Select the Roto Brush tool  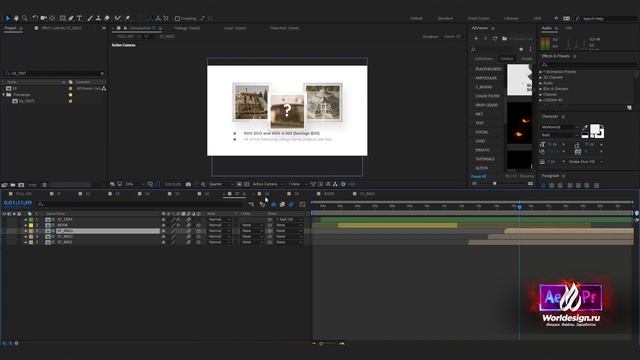coord(118,18)
